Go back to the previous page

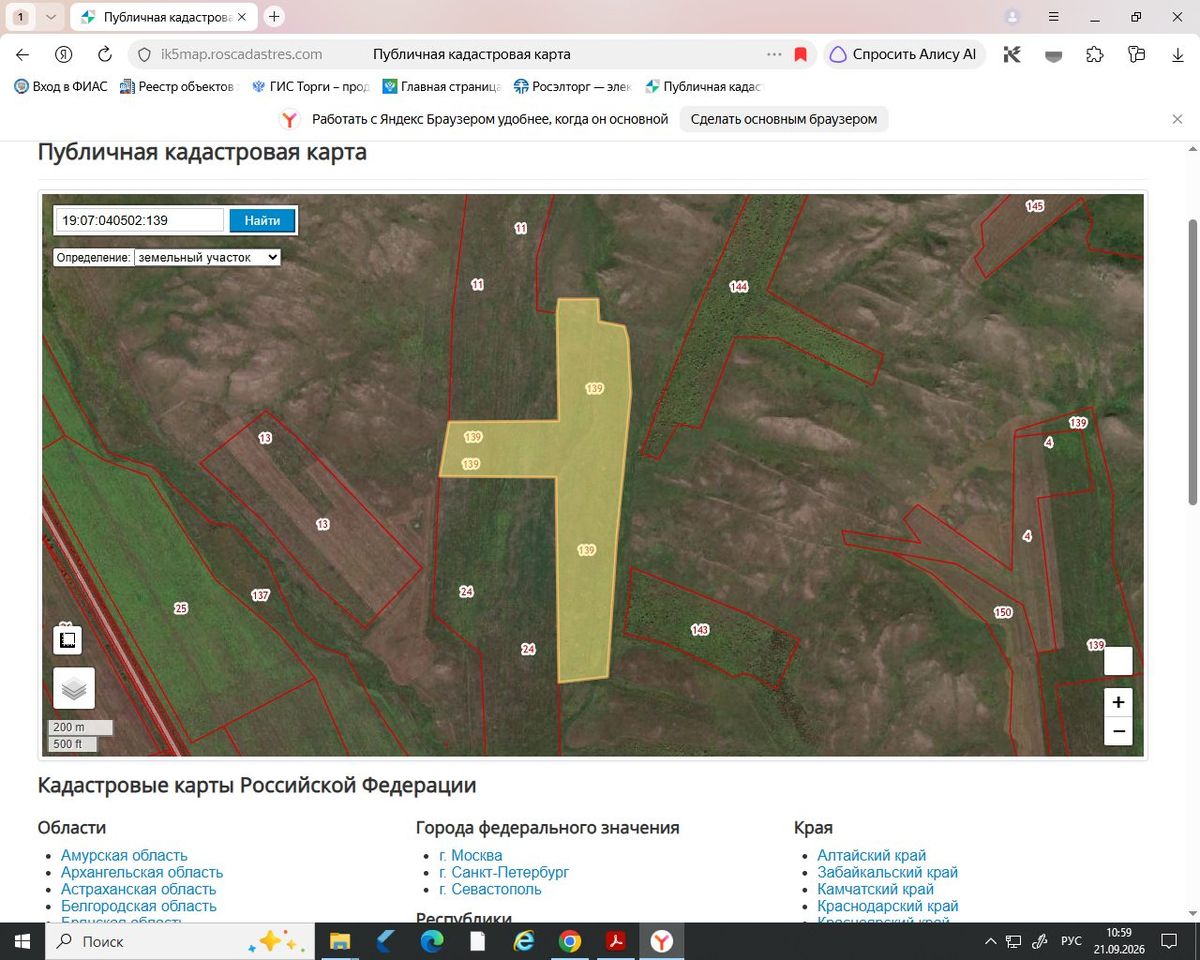(x=23, y=55)
